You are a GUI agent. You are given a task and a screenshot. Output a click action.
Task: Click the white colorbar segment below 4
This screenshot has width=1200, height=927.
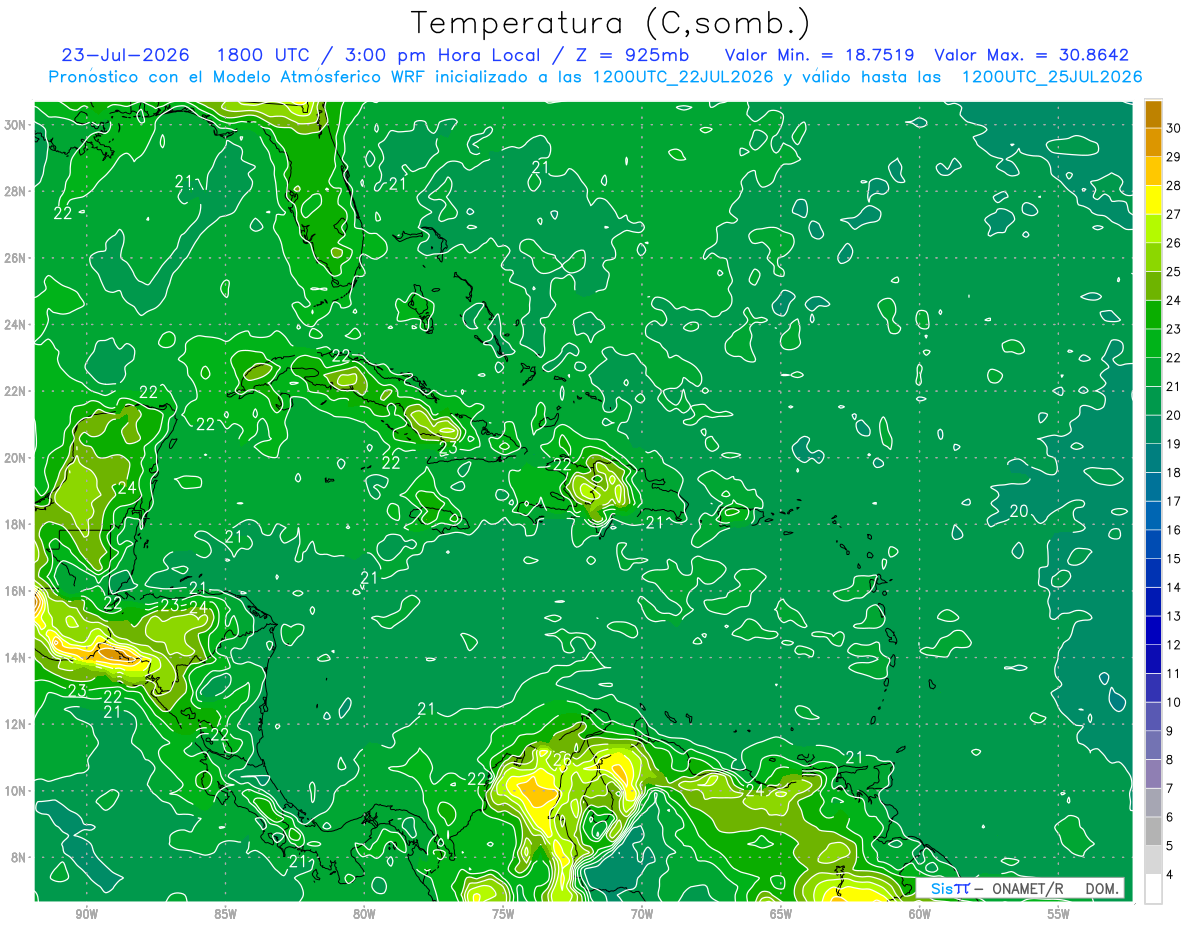pos(1153,889)
